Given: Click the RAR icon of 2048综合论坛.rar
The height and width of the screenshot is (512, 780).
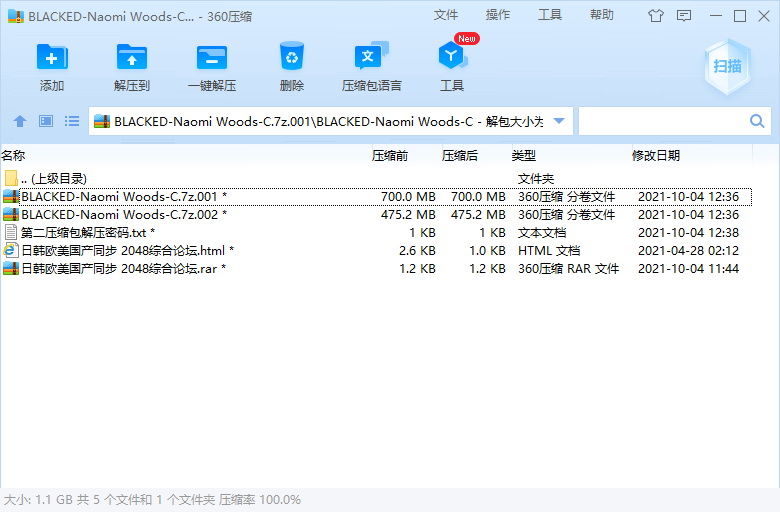Looking at the screenshot, I should coord(11,268).
